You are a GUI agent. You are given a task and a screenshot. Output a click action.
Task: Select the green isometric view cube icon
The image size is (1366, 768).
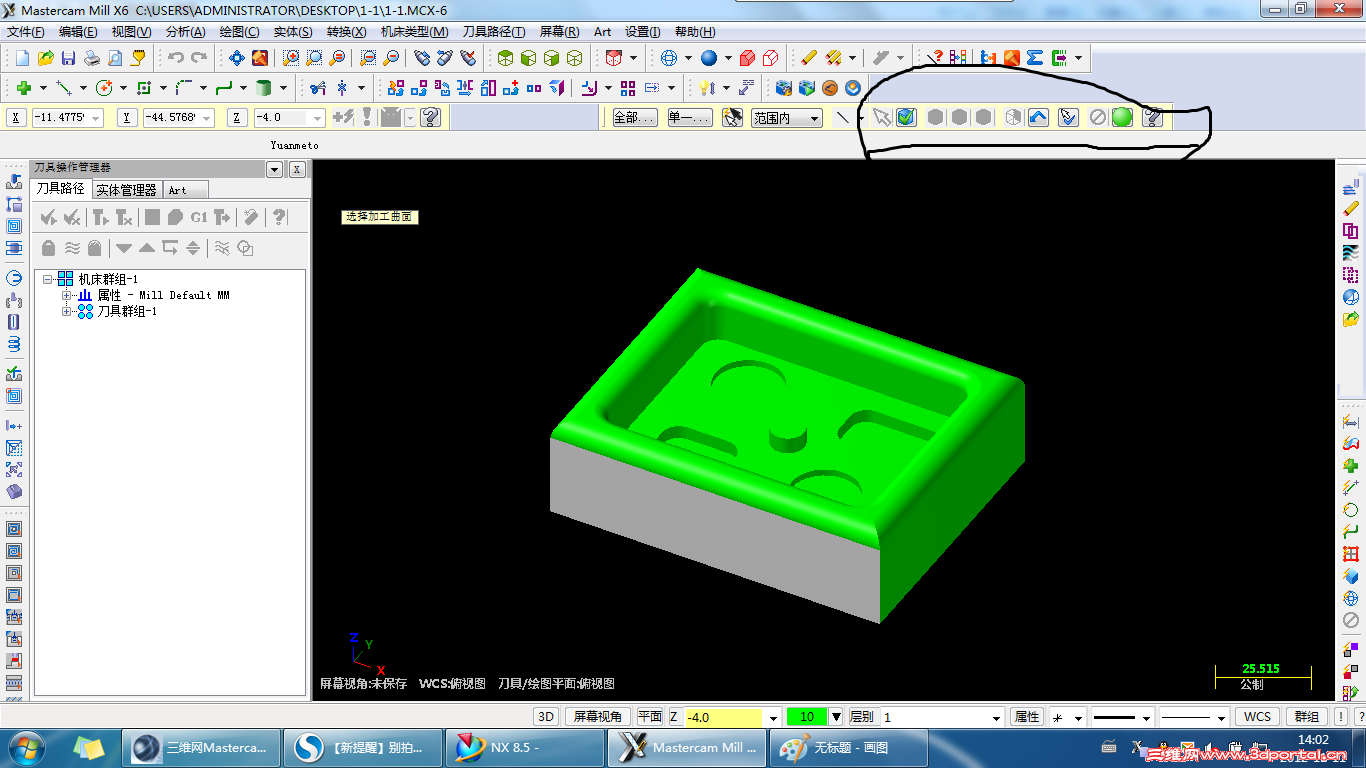[506, 58]
